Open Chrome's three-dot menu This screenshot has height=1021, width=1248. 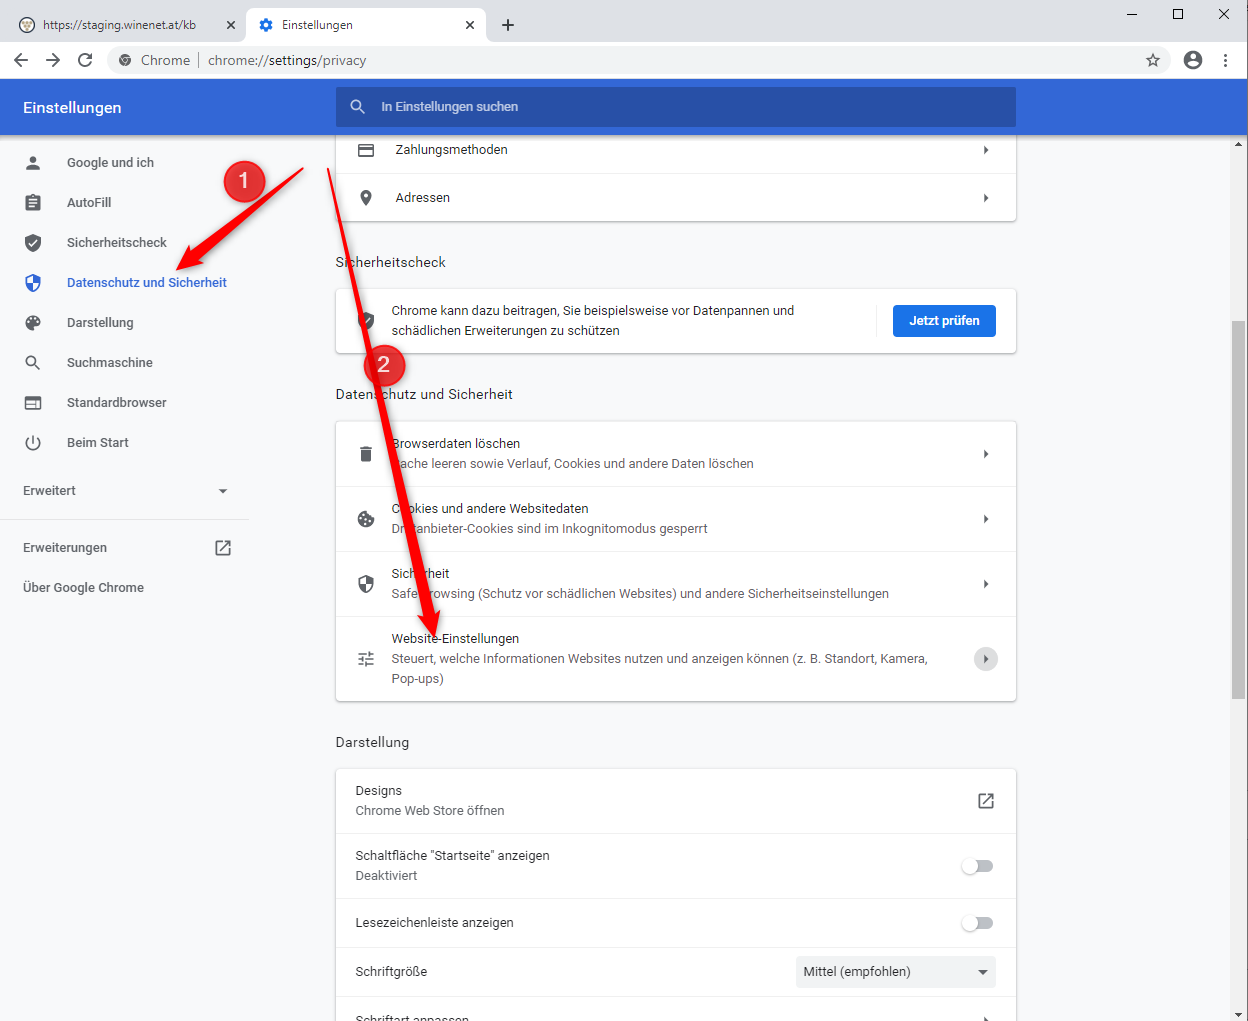point(1225,60)
